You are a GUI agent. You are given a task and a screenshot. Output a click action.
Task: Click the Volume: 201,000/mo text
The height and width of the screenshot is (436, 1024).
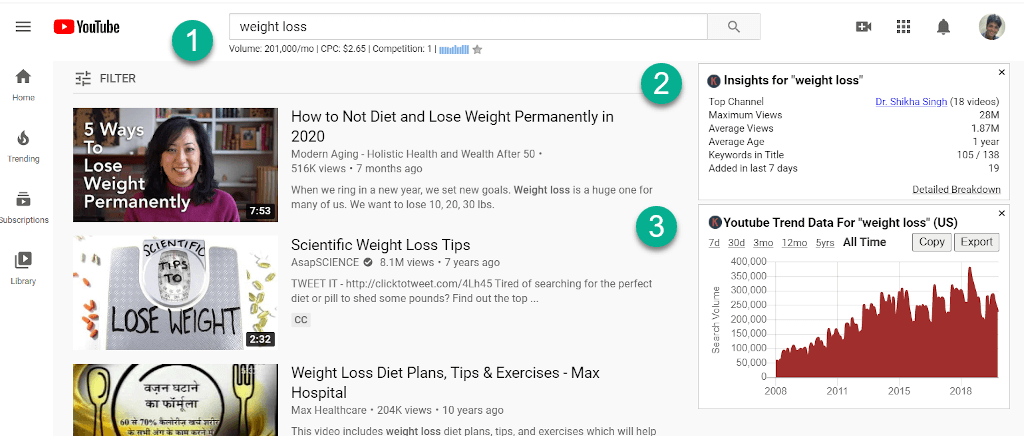[272, 49]
